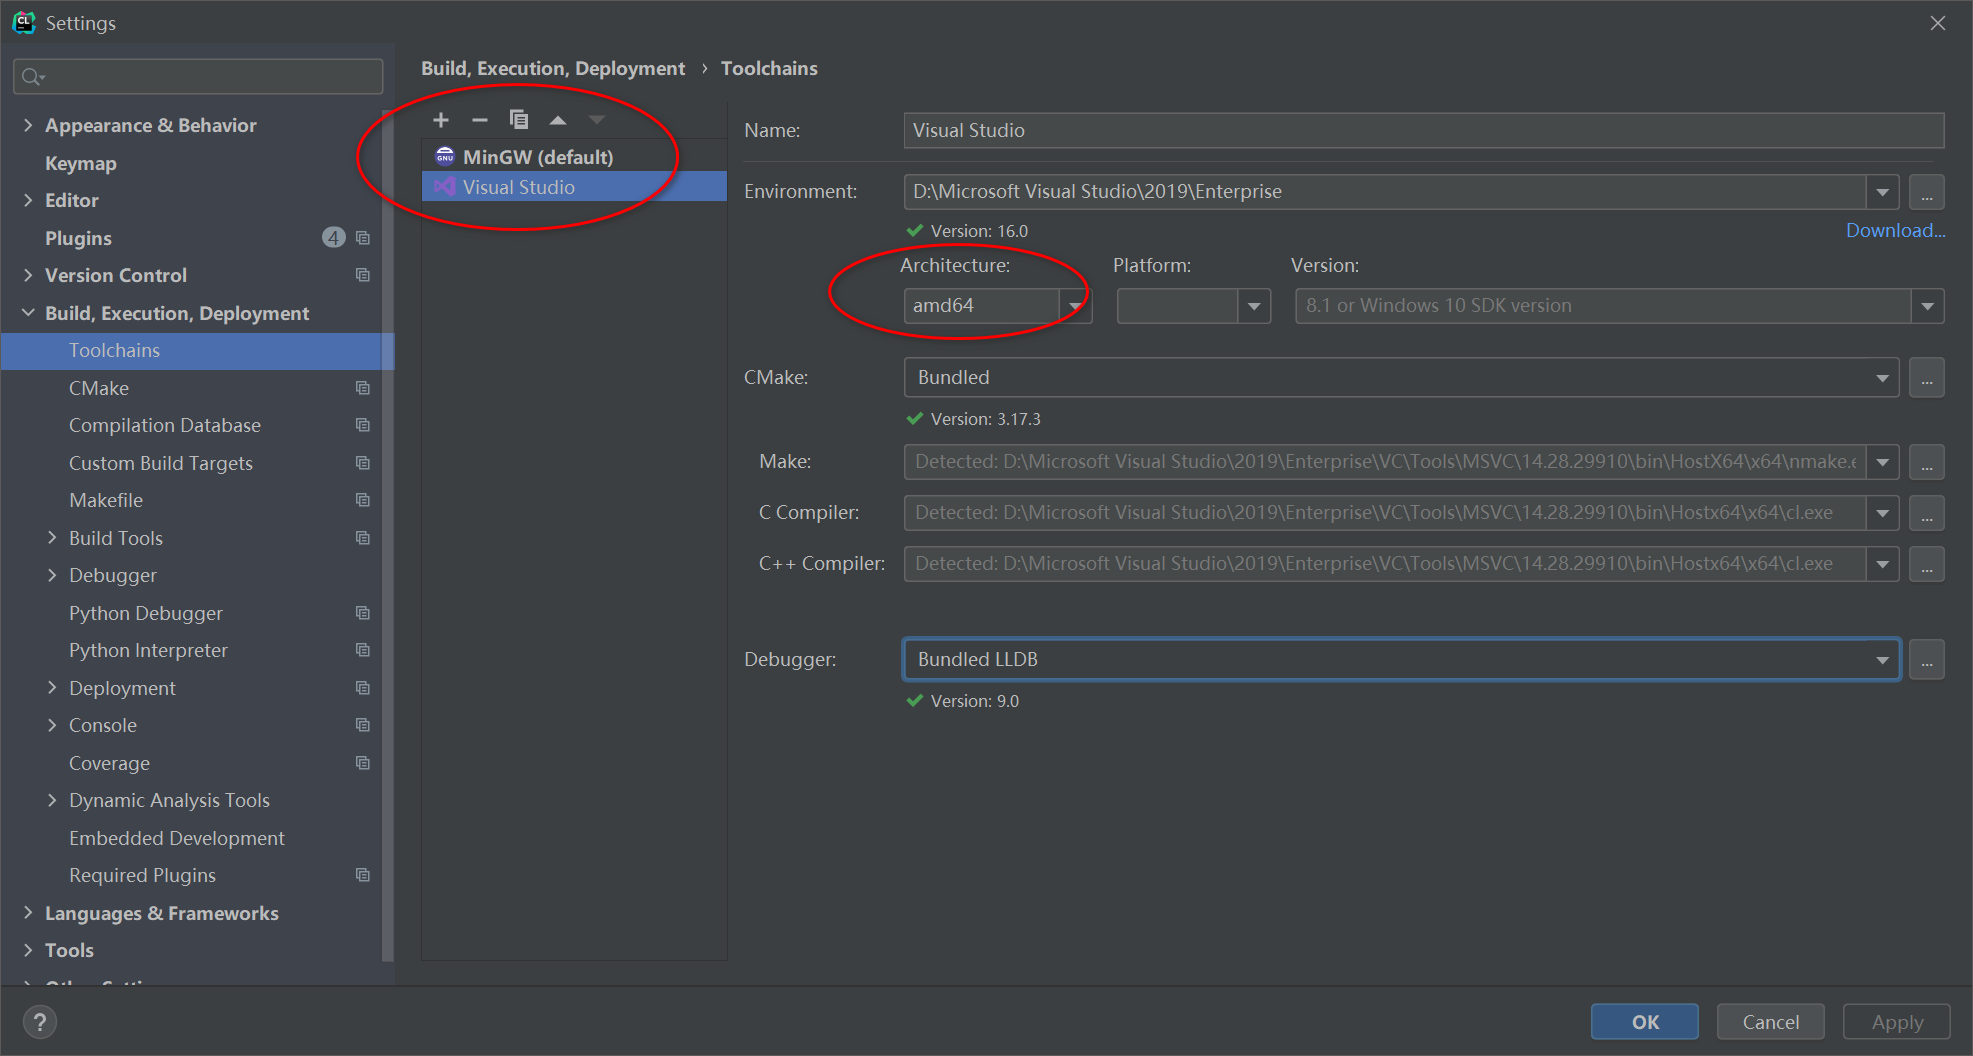Viewport: 1973px width, 1056px height.
Task: Duplicate the Visual Studio toolchain via copy icon
Action: (x=519, y=119)
